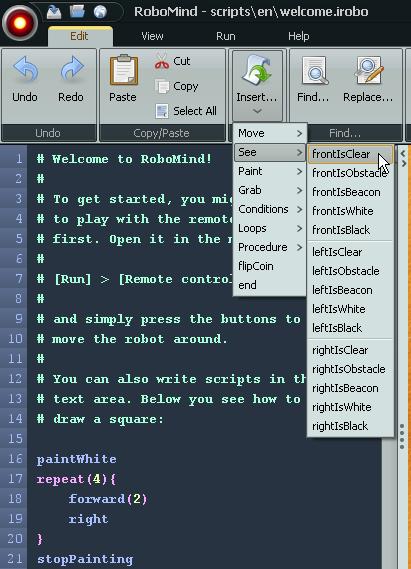411x569 pixels.
Task: Click the '# draw a square:' comment
Action: [100, 419]
